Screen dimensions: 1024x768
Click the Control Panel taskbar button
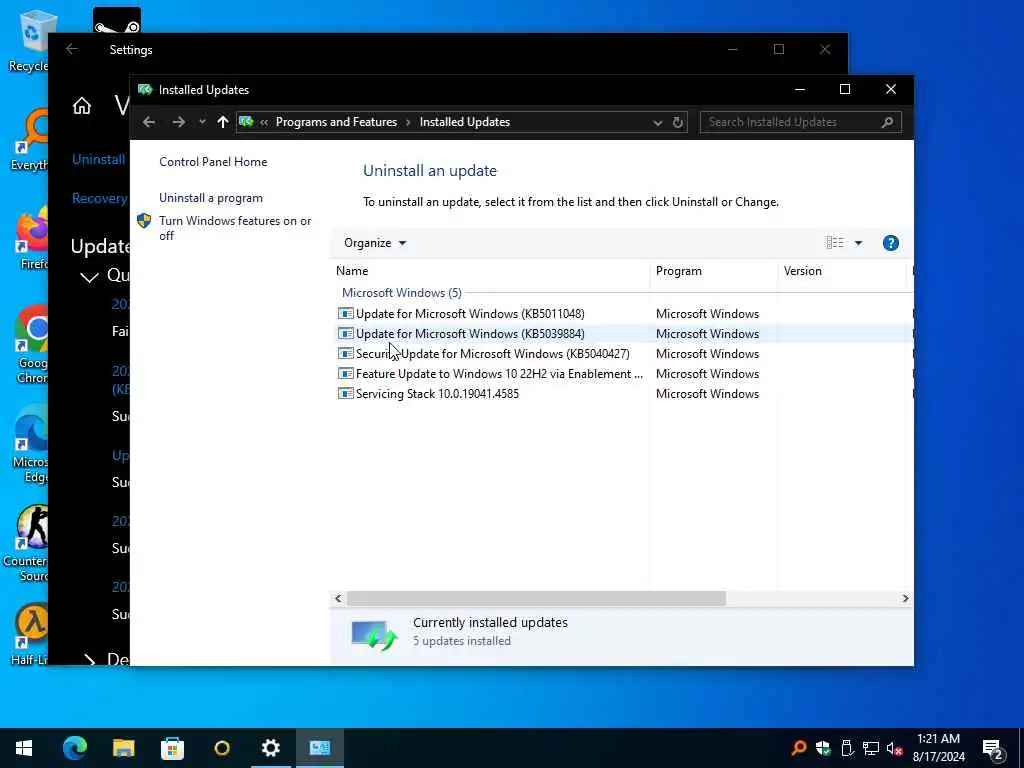coord(320,748)
